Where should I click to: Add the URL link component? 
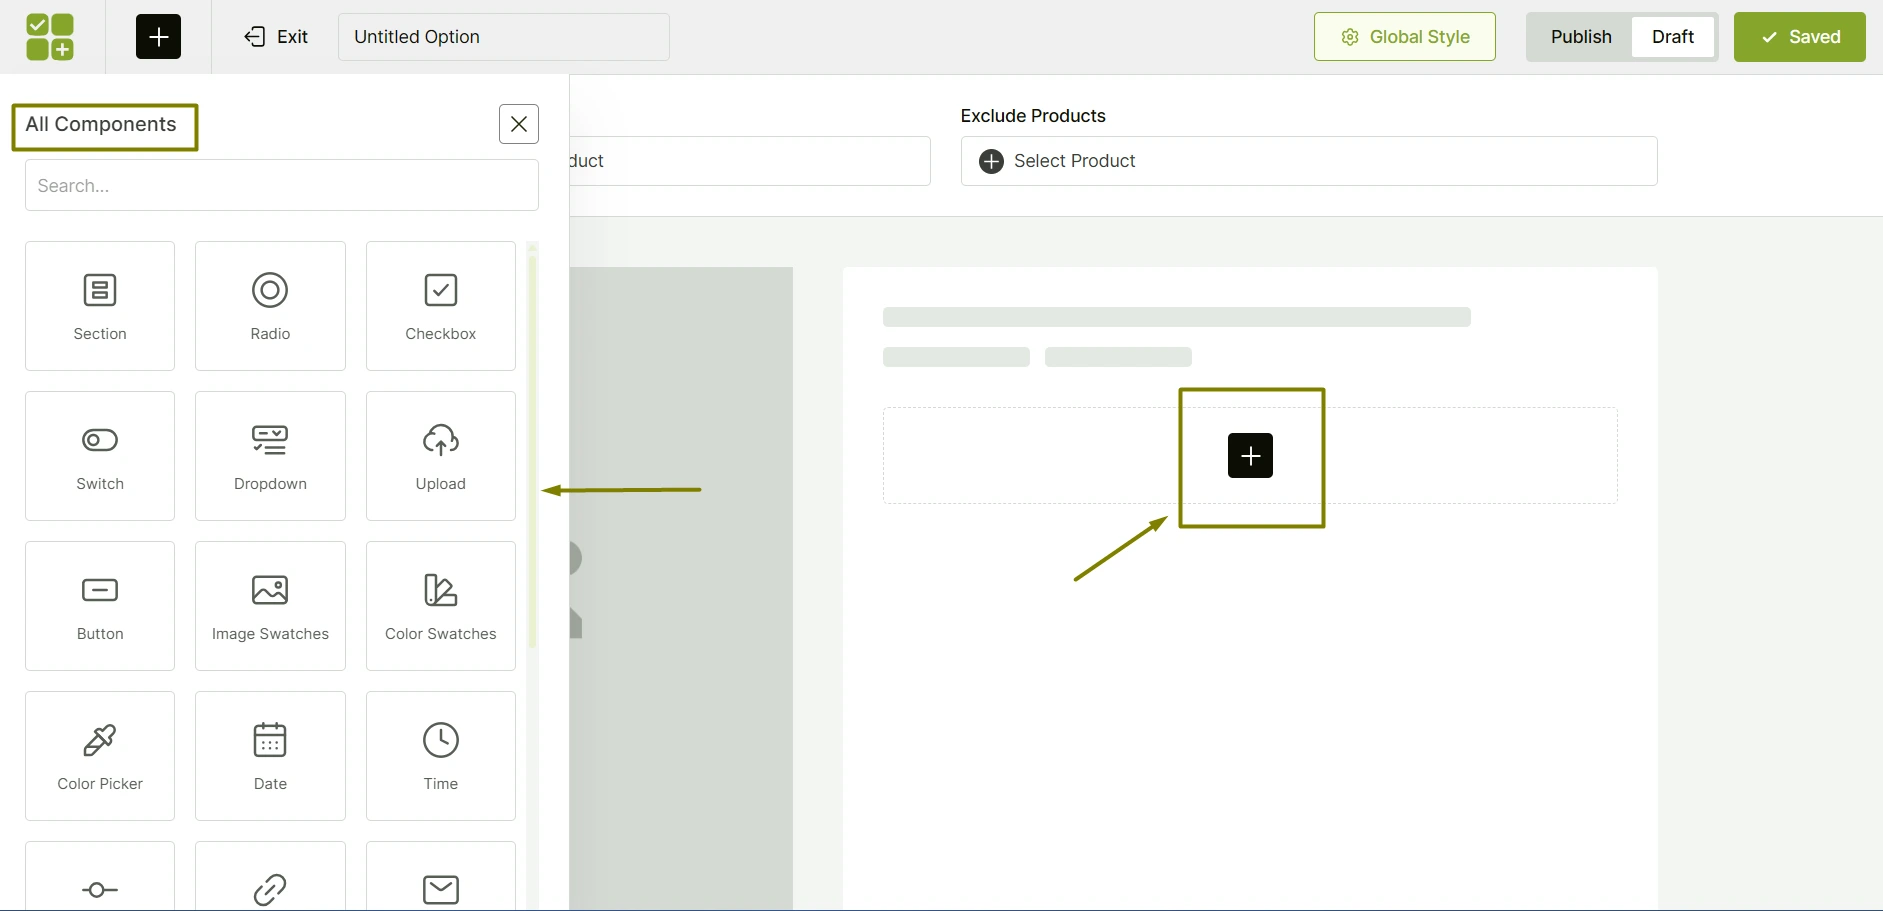pos(269,885)
